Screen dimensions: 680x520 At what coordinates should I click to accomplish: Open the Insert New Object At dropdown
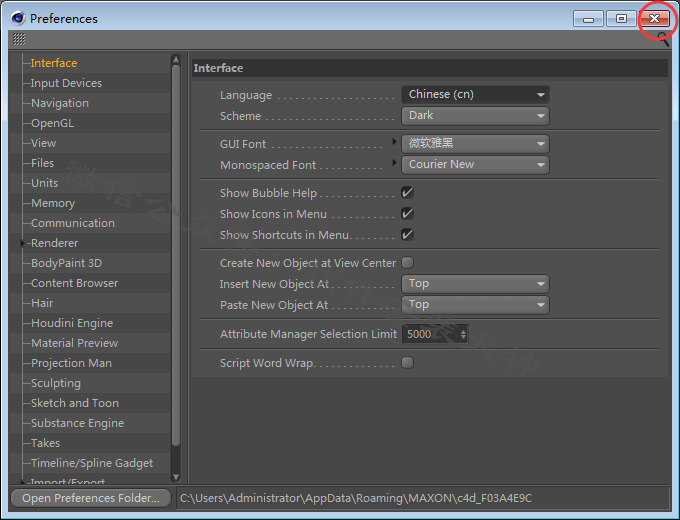click(x=475, y=284)
